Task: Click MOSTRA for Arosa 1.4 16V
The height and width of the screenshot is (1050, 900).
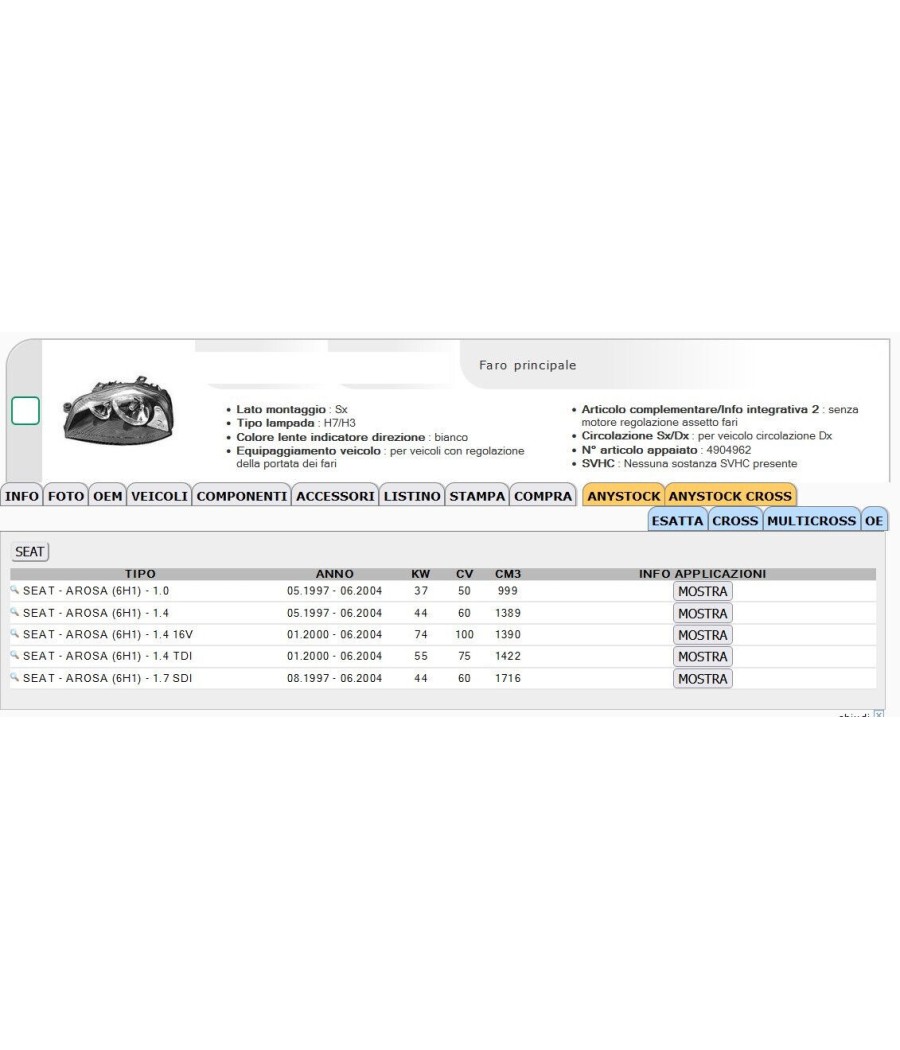Action: click(702, 635)
